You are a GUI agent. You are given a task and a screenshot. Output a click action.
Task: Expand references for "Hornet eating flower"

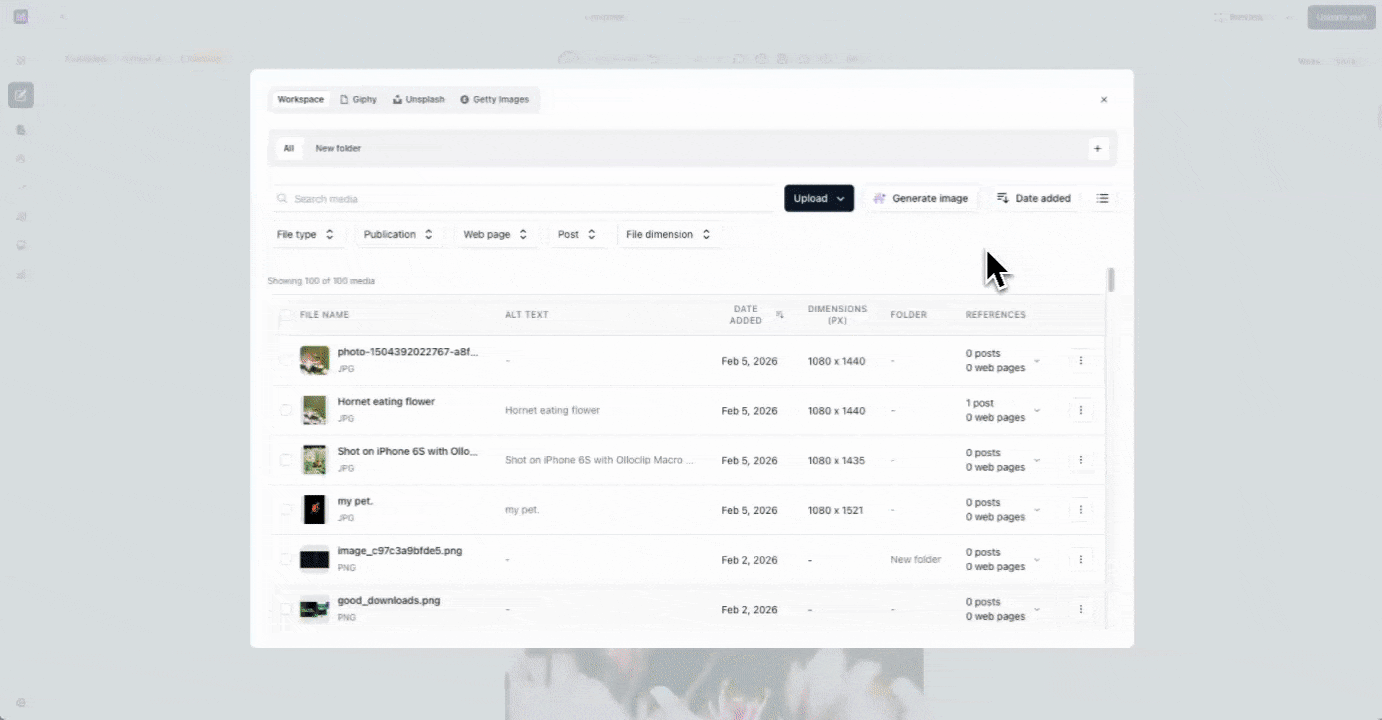1037,410
